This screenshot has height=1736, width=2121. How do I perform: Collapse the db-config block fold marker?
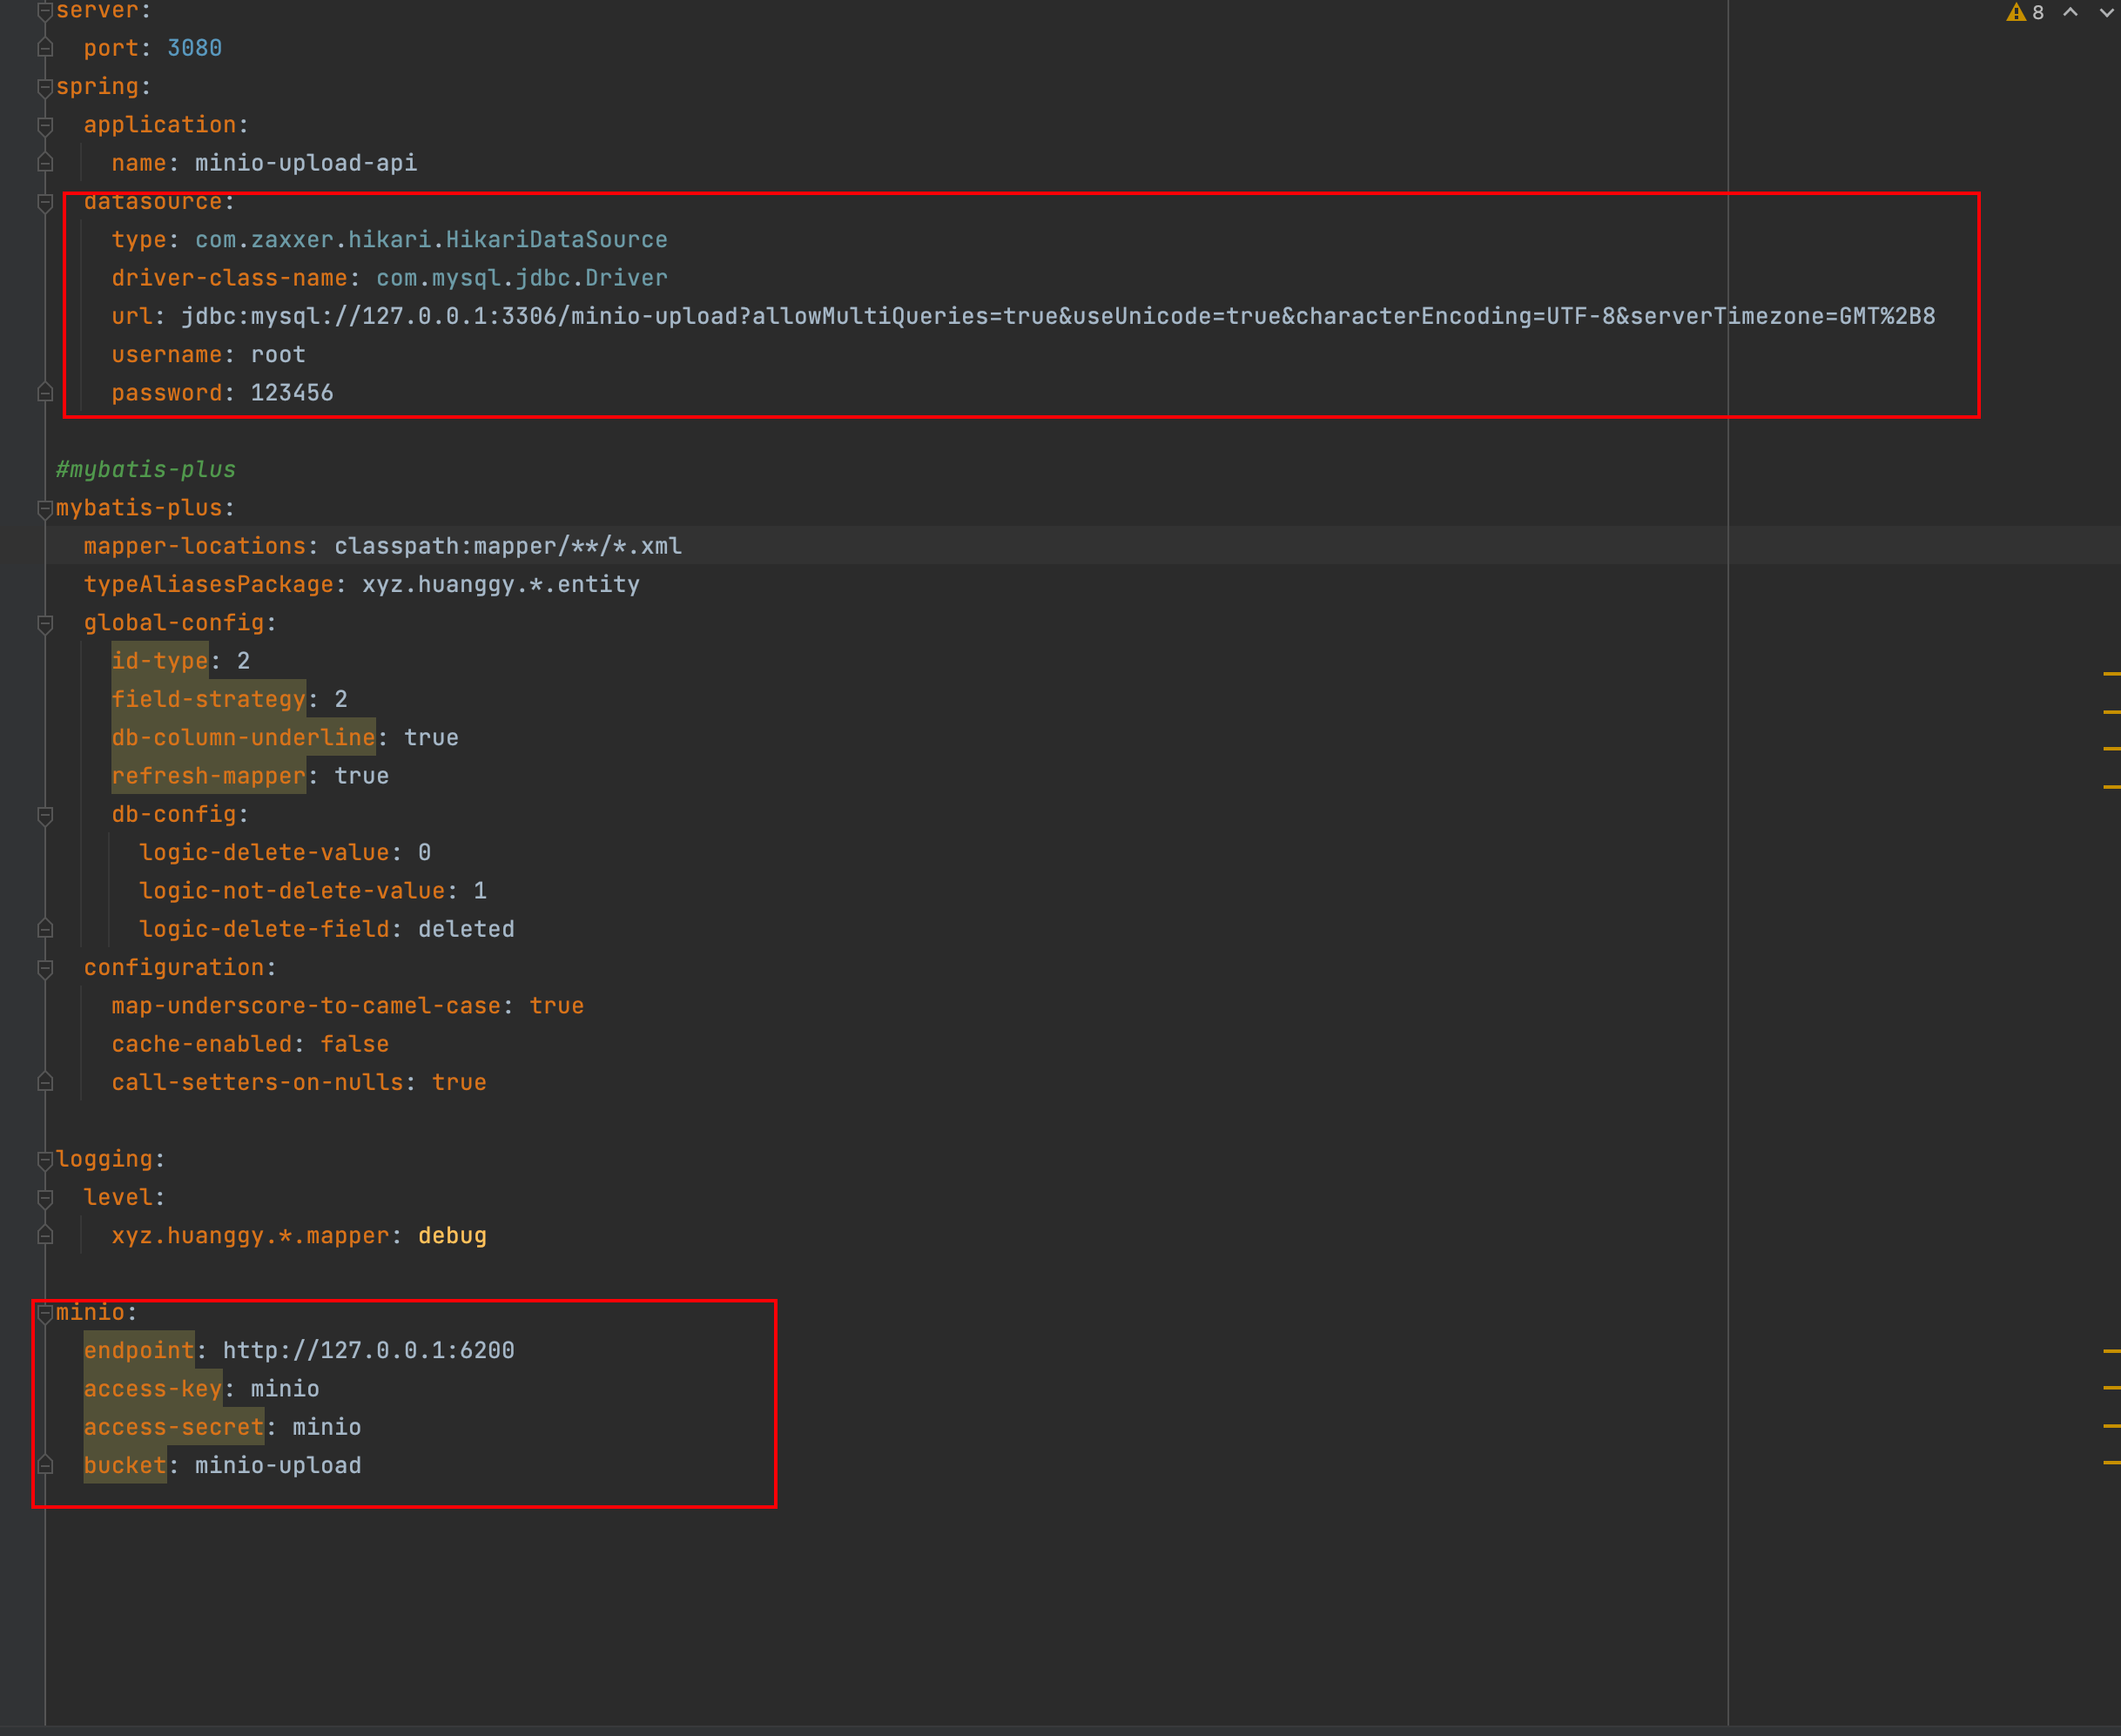click(x=45, y=816)
